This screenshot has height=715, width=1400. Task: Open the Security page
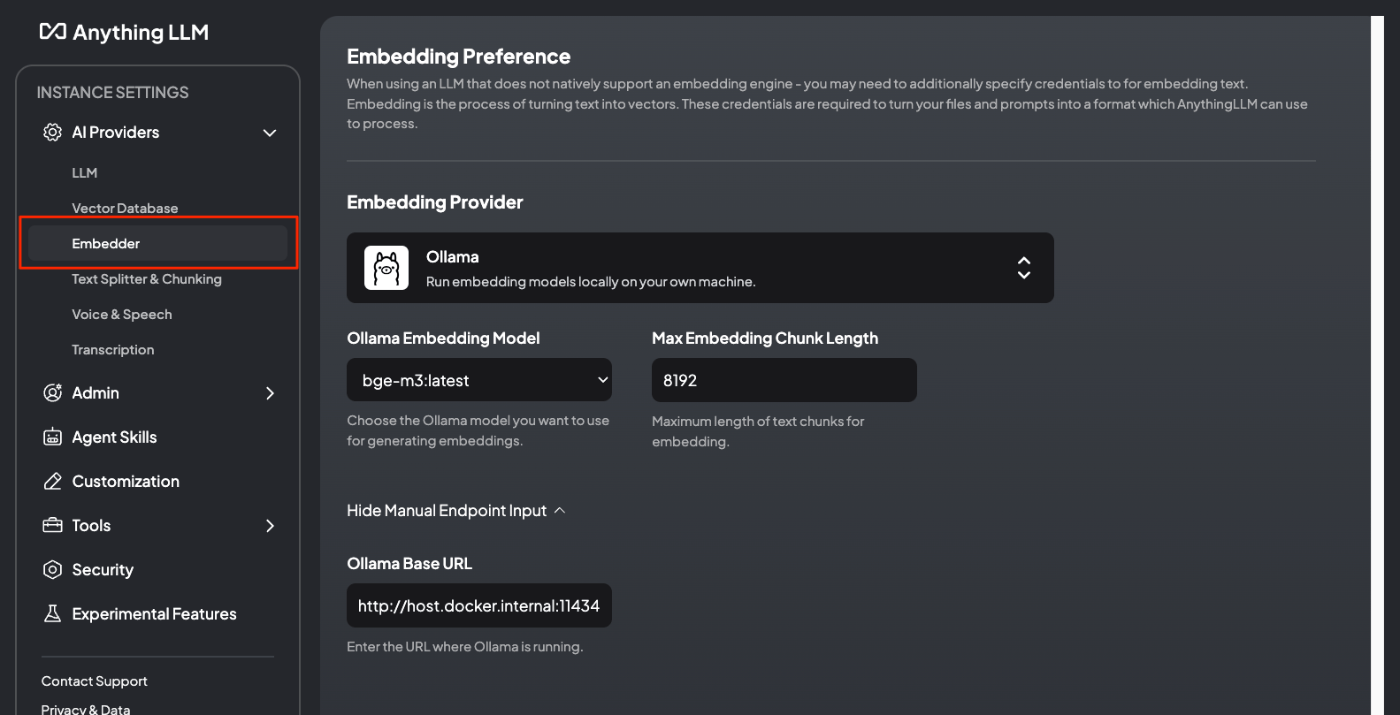point(102,570)
